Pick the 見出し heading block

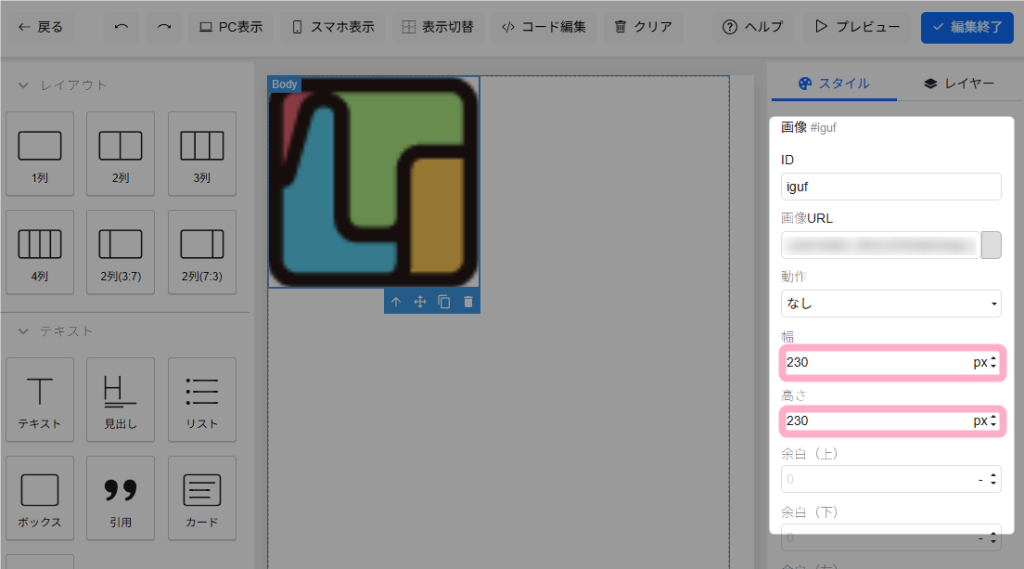[x=120, y=400]
